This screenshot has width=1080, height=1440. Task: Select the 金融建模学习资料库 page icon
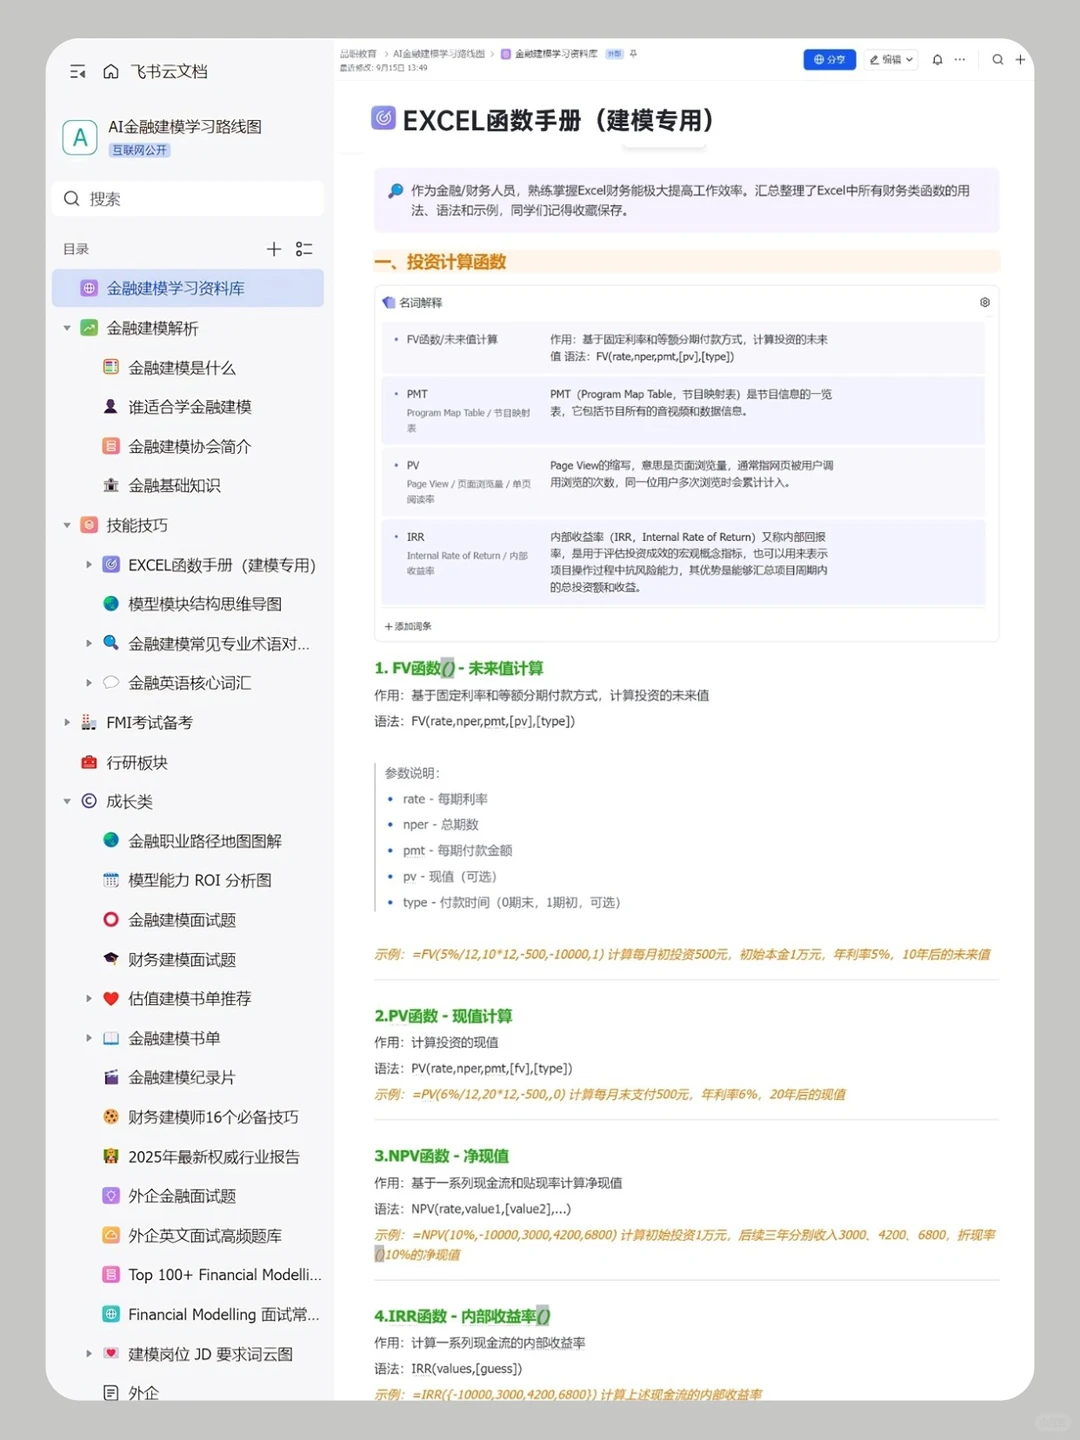(90, 288)
